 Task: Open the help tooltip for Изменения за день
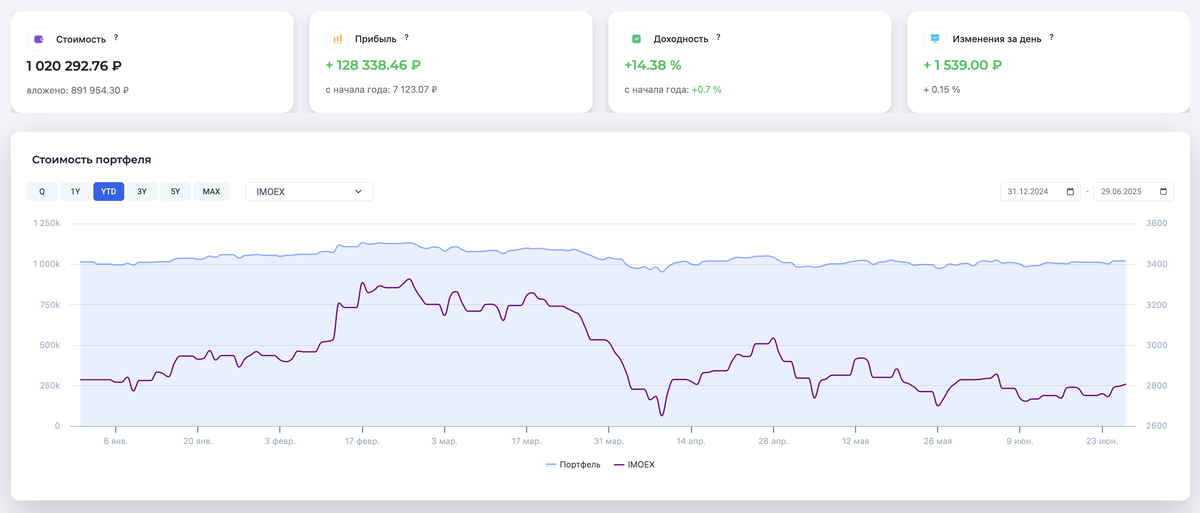point(1052,38)
